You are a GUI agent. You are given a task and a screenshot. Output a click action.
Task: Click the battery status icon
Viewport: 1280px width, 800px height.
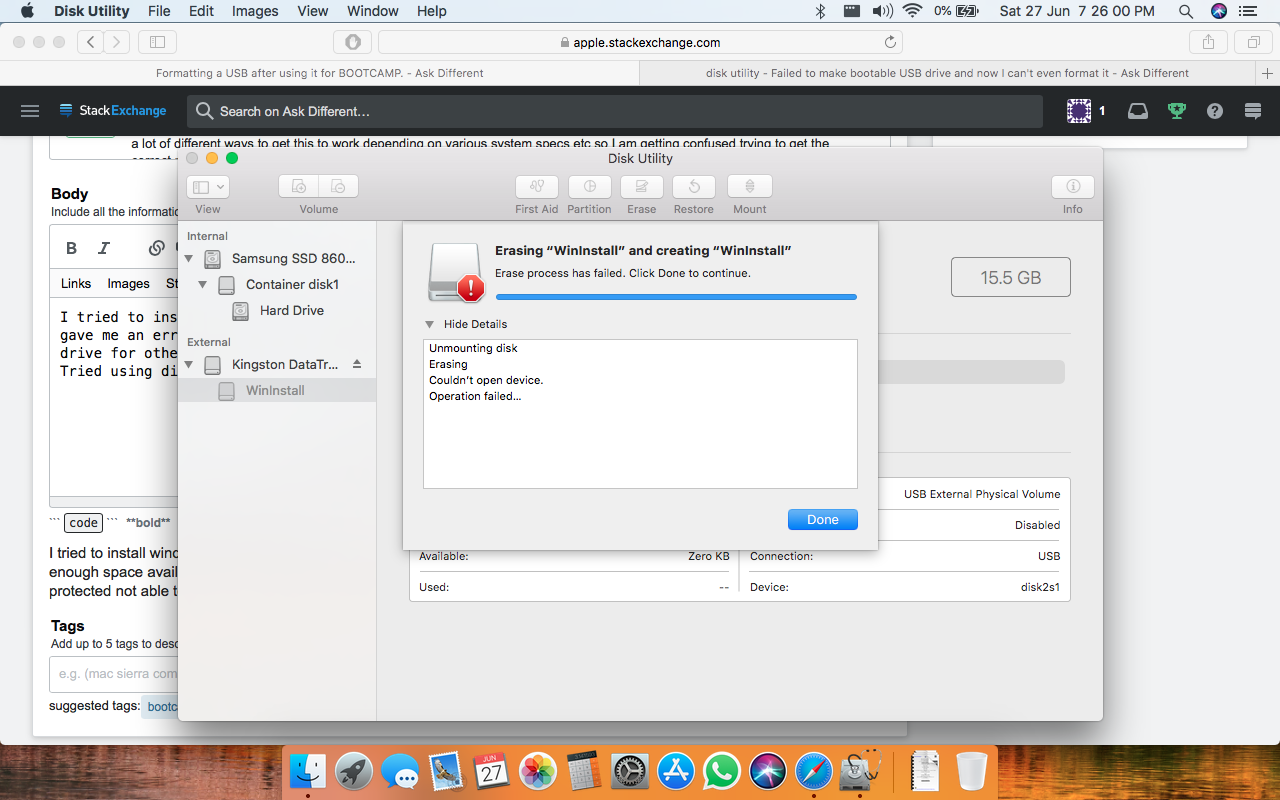pos(967,11)
